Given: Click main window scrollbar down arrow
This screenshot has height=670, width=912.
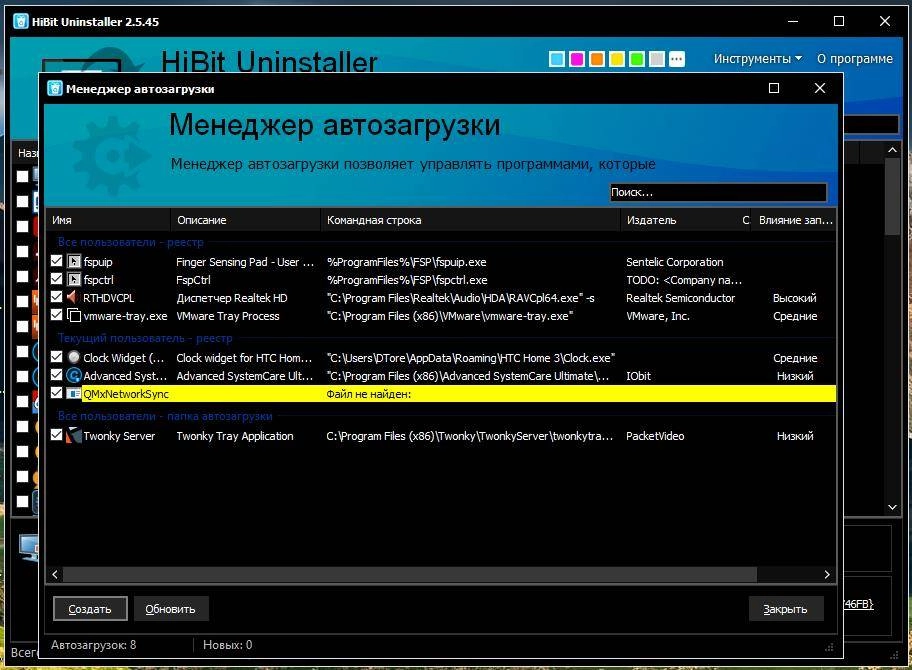Looking at the screenshot, I should click(x=892, y=507).
